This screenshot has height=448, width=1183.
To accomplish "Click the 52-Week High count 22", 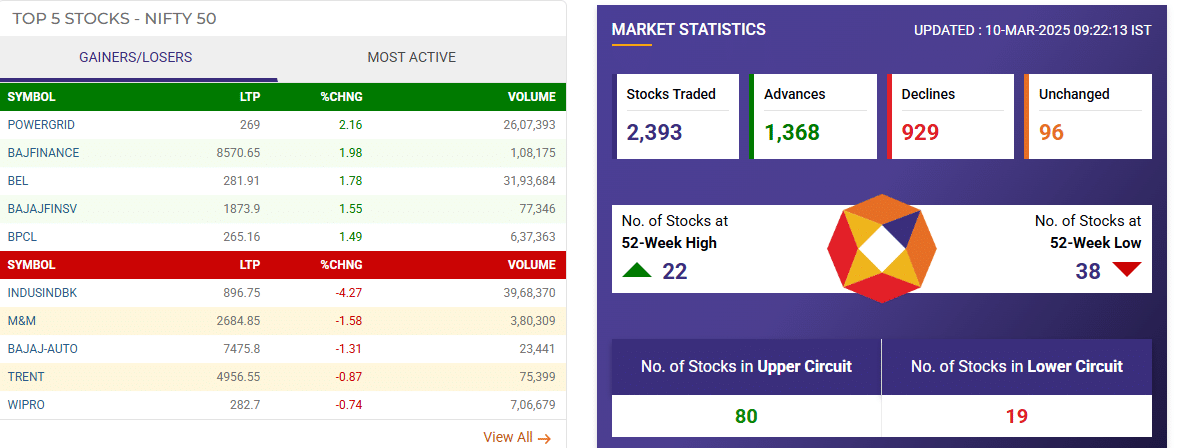I will (674, 271).
